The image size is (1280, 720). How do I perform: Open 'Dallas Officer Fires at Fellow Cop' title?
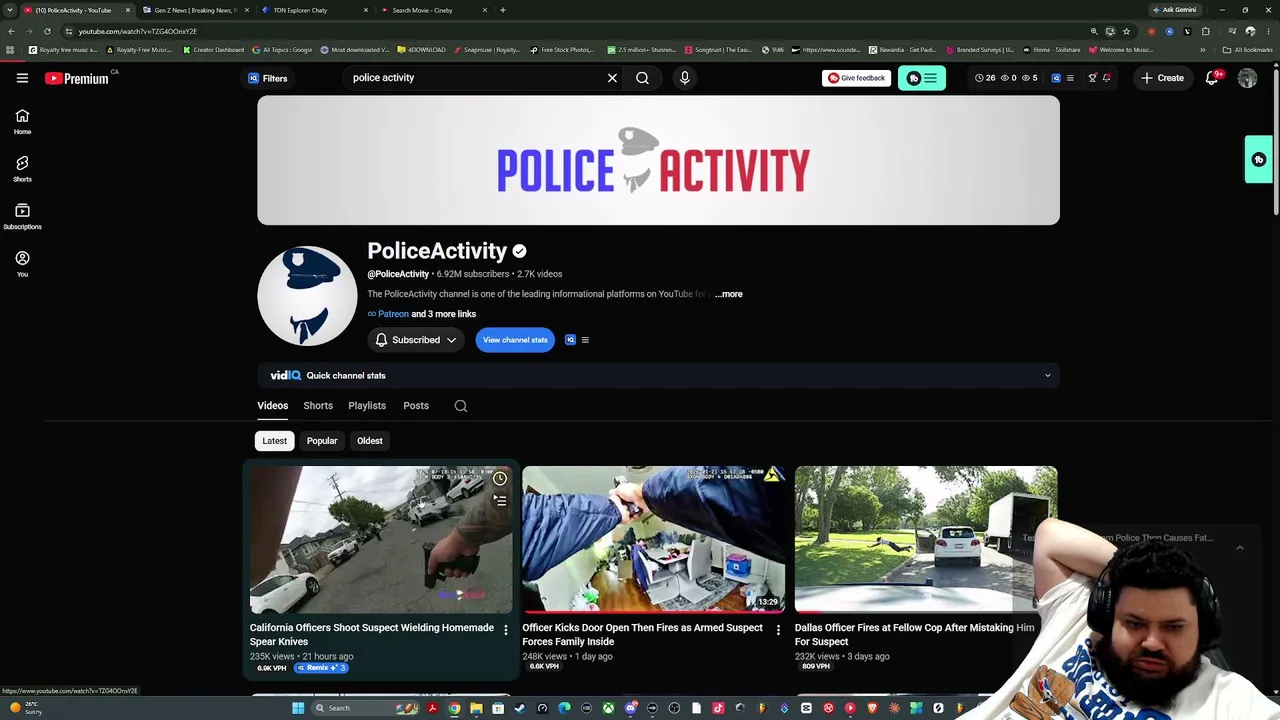(915, 635)
